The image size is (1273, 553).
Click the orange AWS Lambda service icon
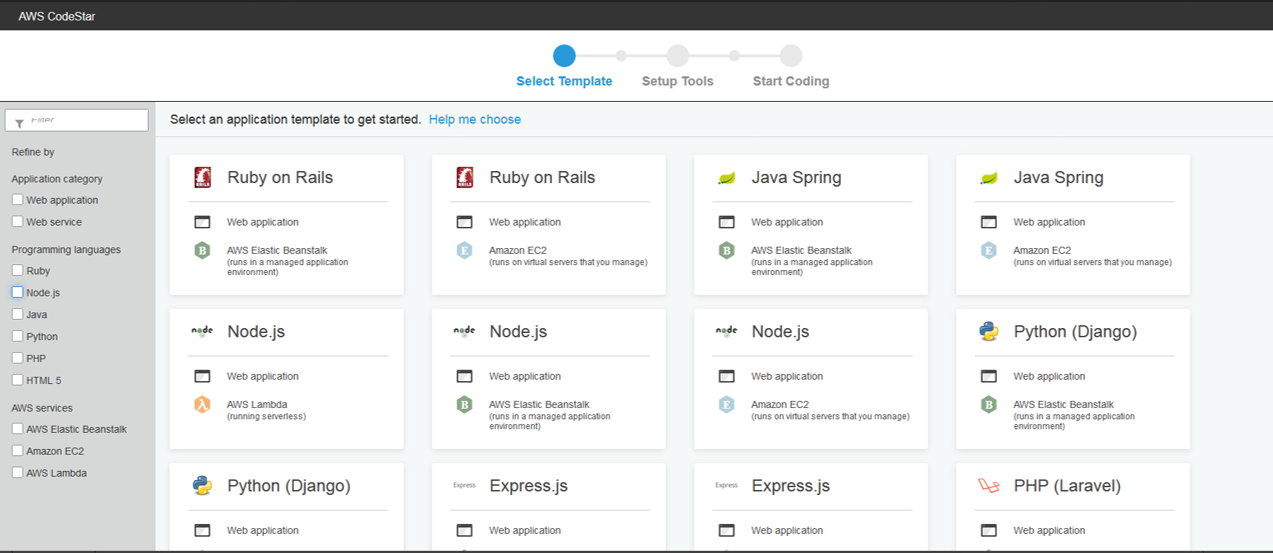202,405
